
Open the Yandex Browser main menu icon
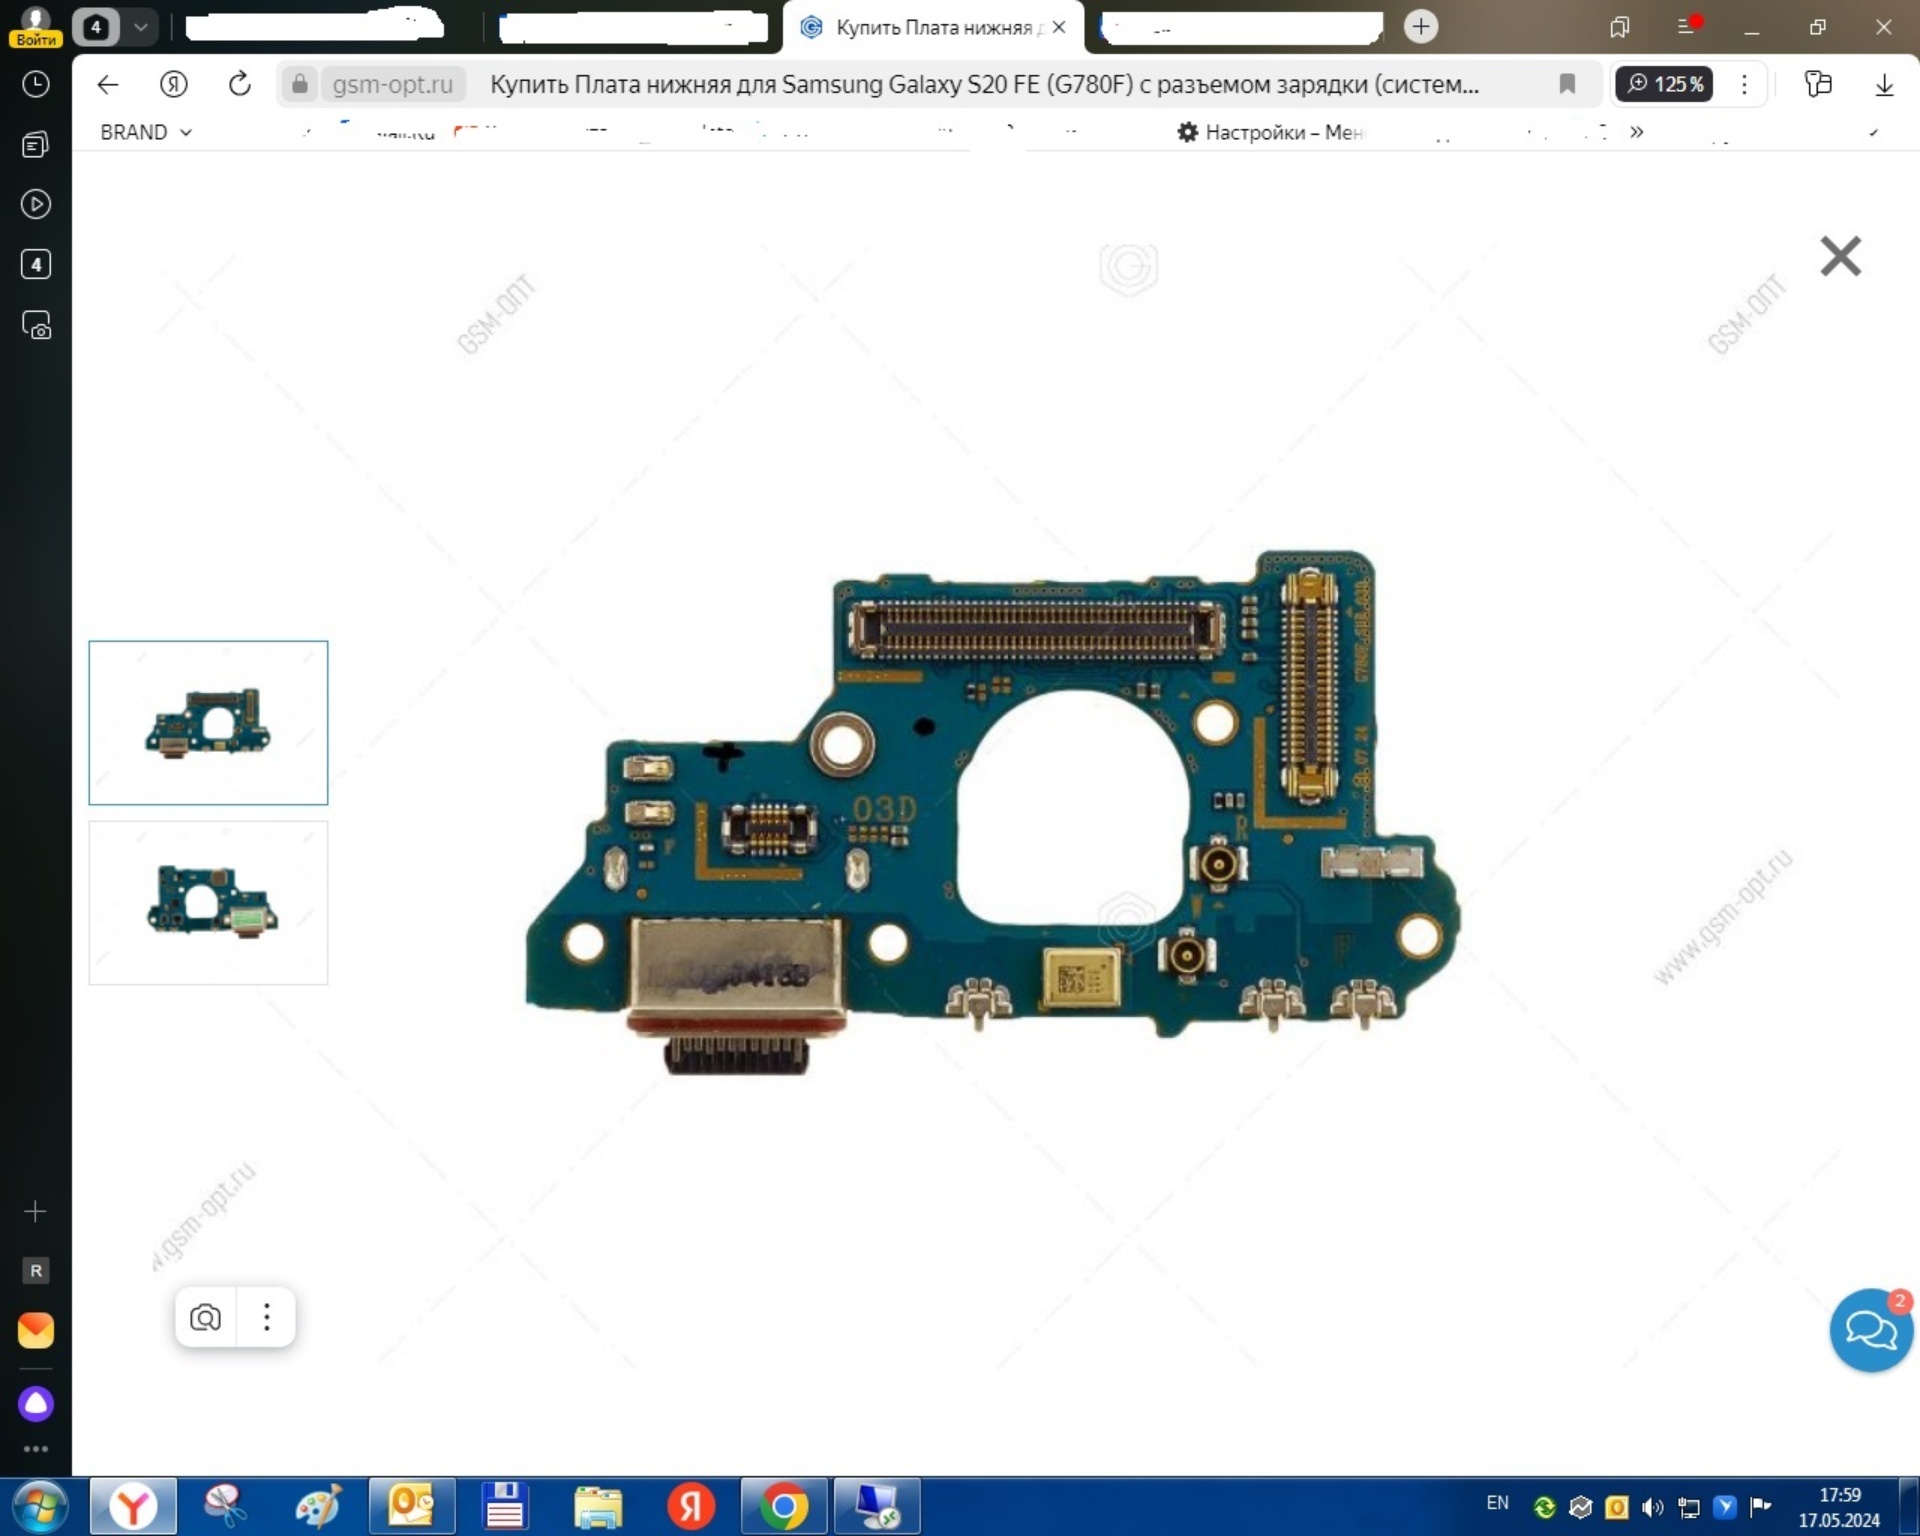coord(1688,27)
